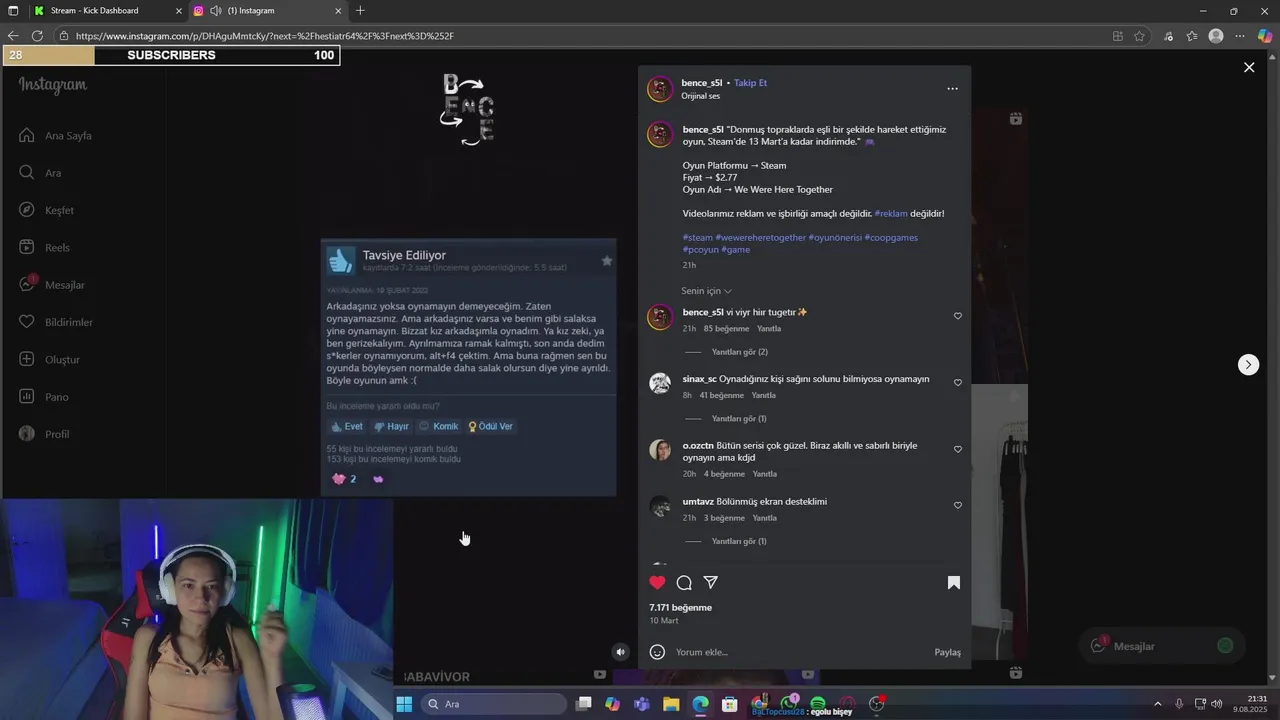Click the comment bubble icon under post
This screenshot has width=1280, height=720.
click(x=684, y=583)
